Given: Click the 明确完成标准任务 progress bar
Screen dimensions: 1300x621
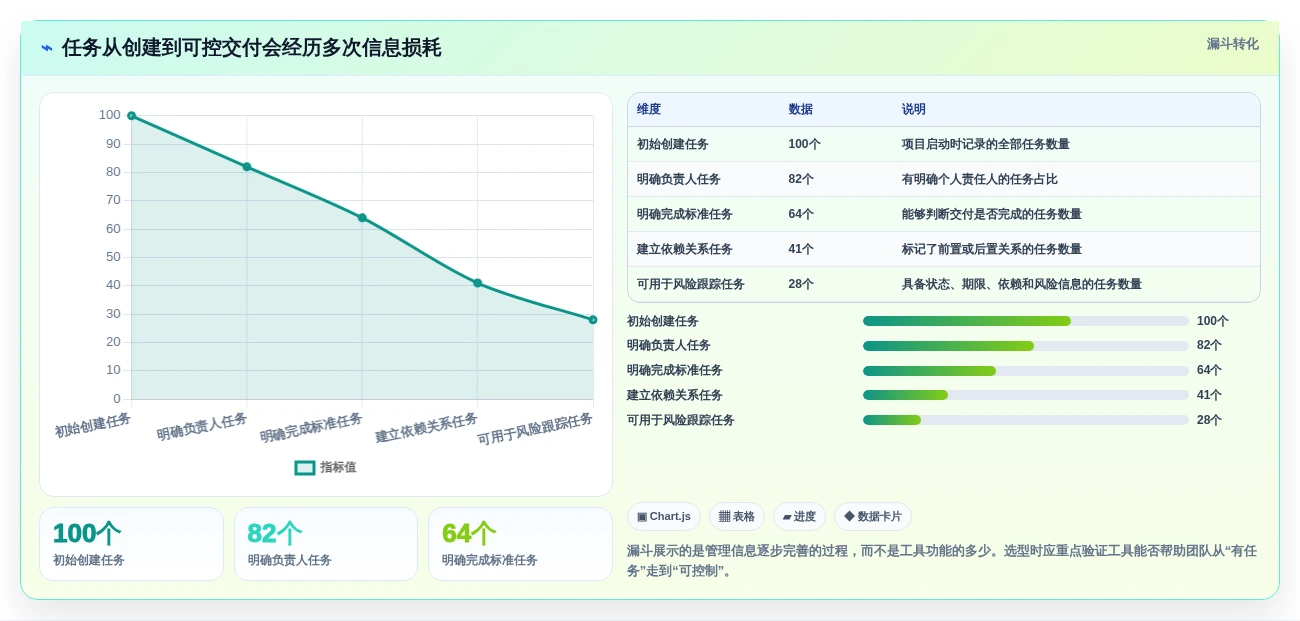Looking at the screenshot, I should pos(1026,371).
